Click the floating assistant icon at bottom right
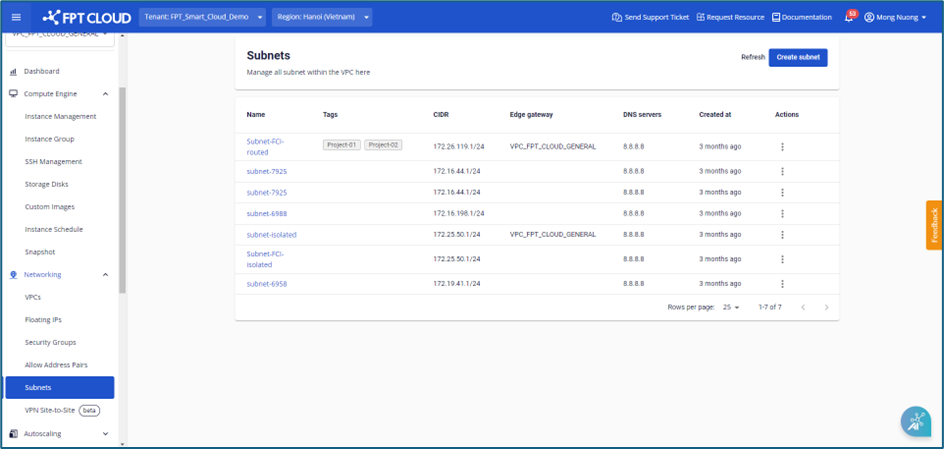Screen dimensions: 944x449 click(915, 422)
